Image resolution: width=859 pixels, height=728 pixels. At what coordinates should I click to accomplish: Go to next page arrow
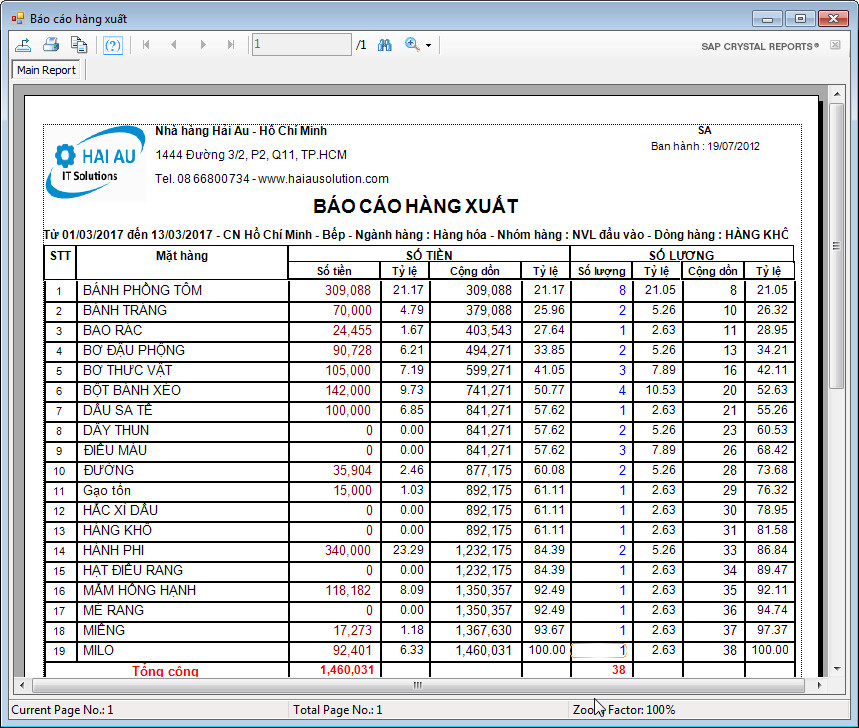click(x=203, y=45)
